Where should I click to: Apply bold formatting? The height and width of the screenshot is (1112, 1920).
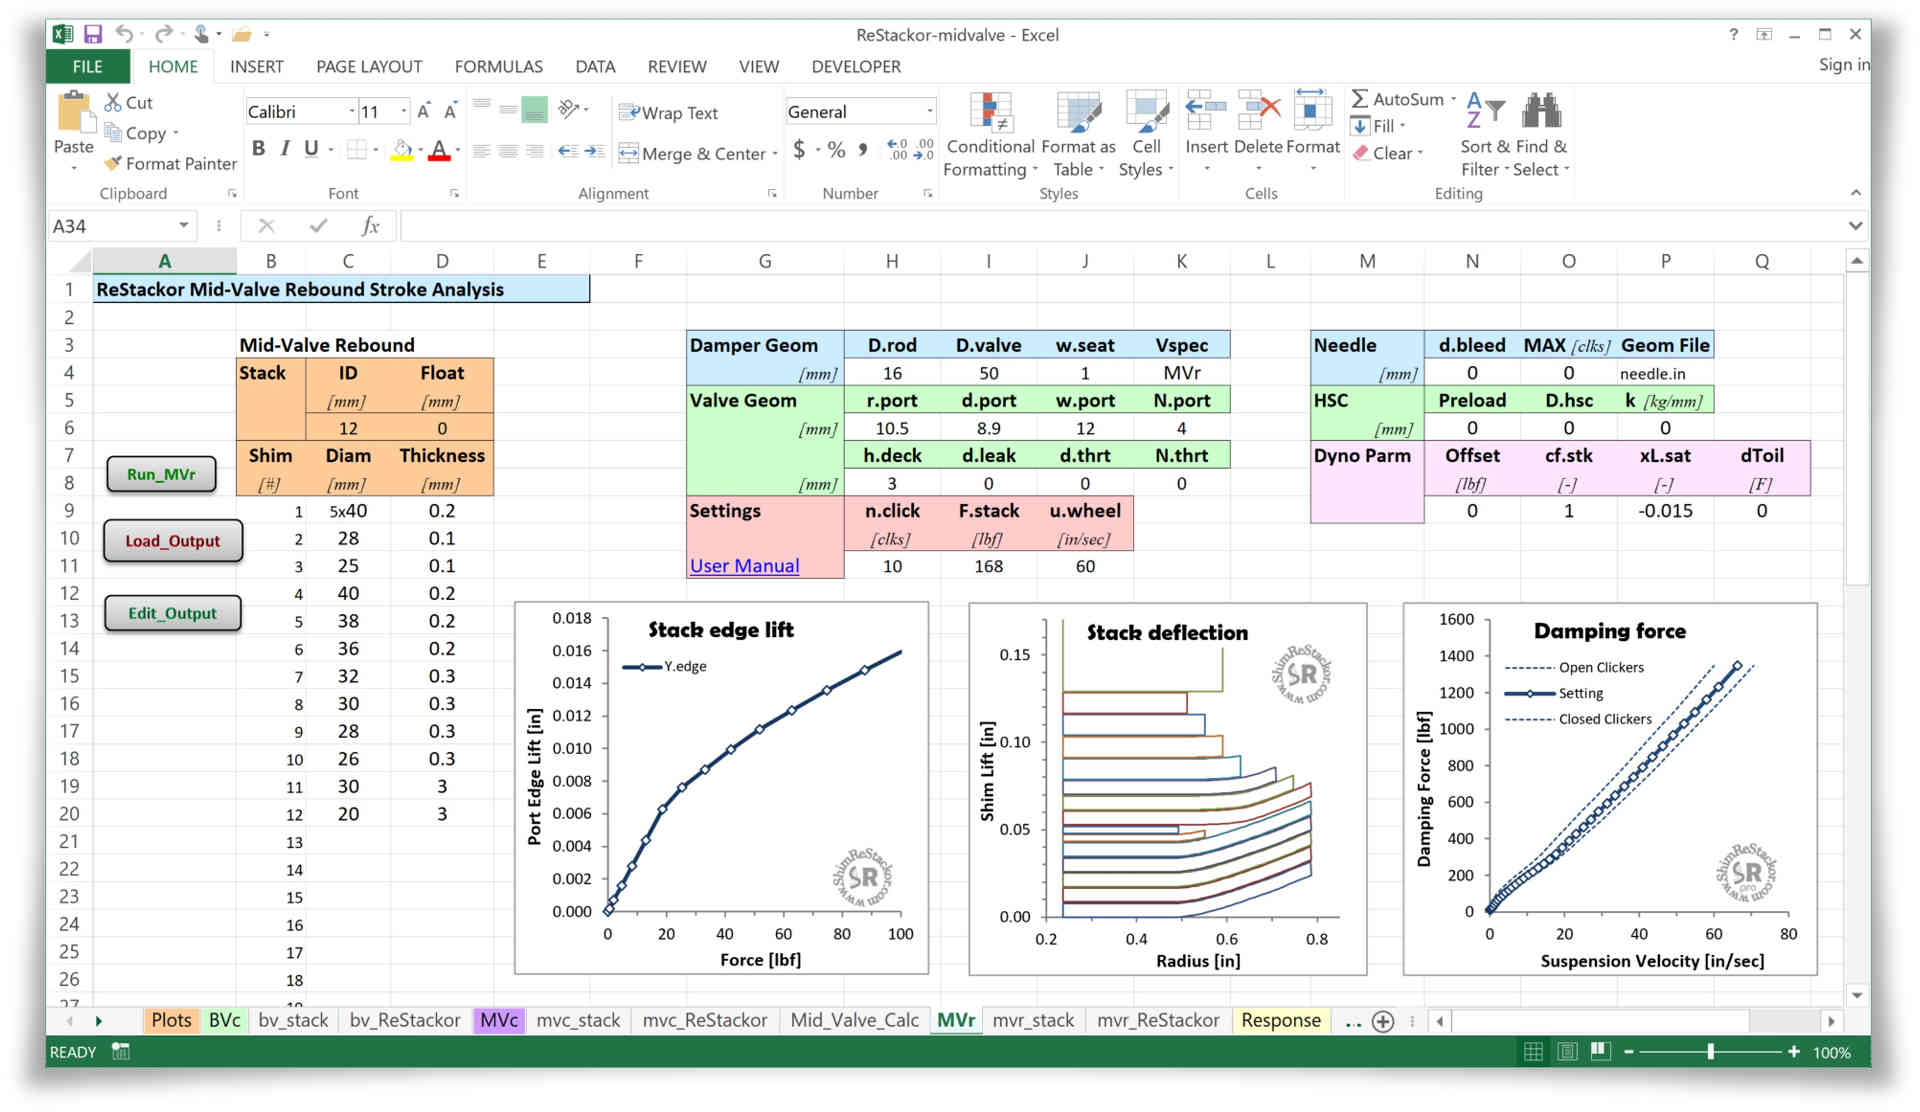pos(258,148)
